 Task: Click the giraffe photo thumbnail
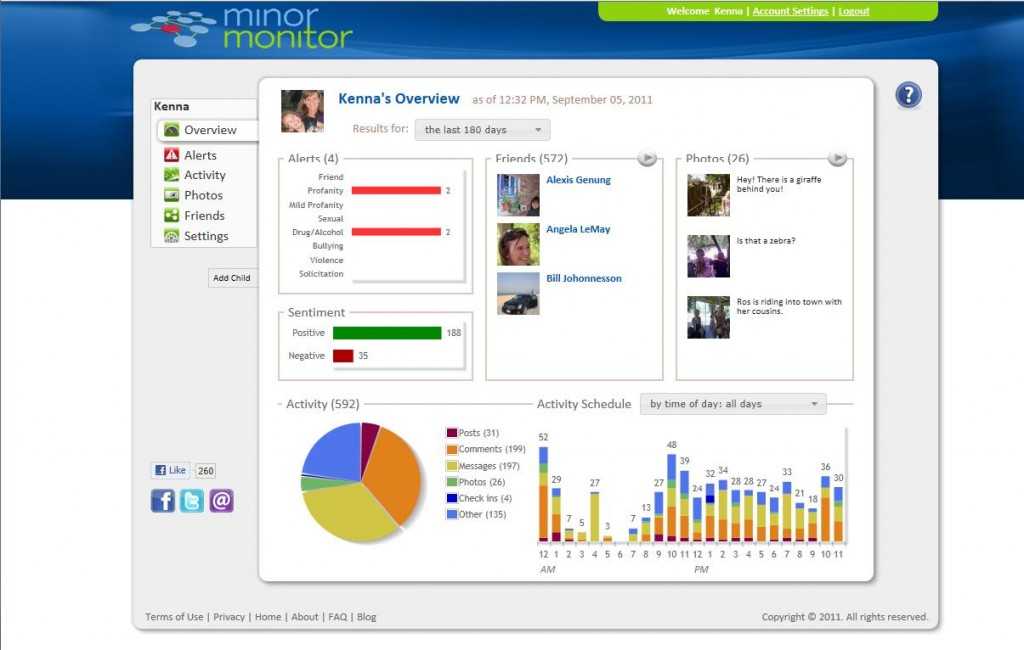[708, 195]
